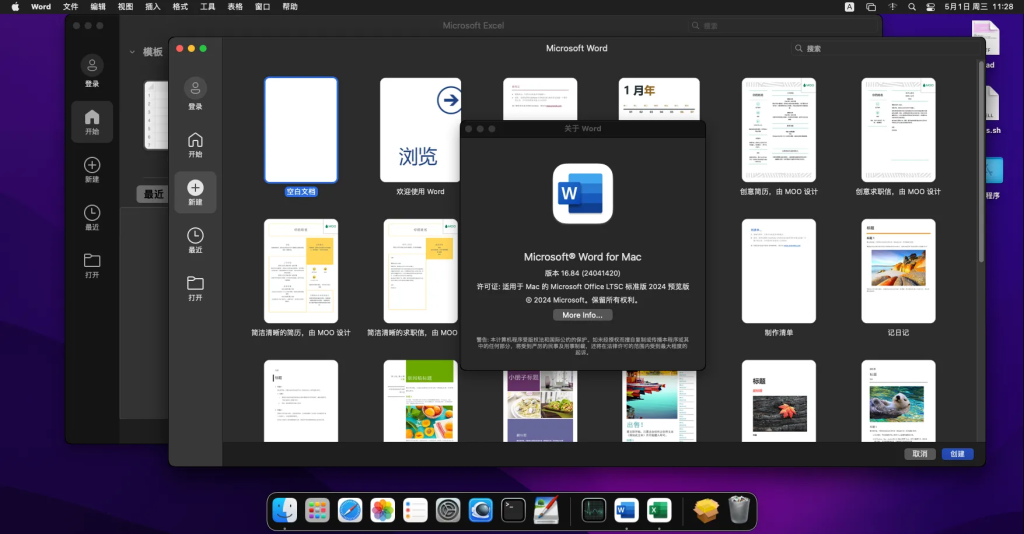Screen dimensions: 1024x534
Task: Select the 最近 tab in Excel window
Action: point(153,194)
